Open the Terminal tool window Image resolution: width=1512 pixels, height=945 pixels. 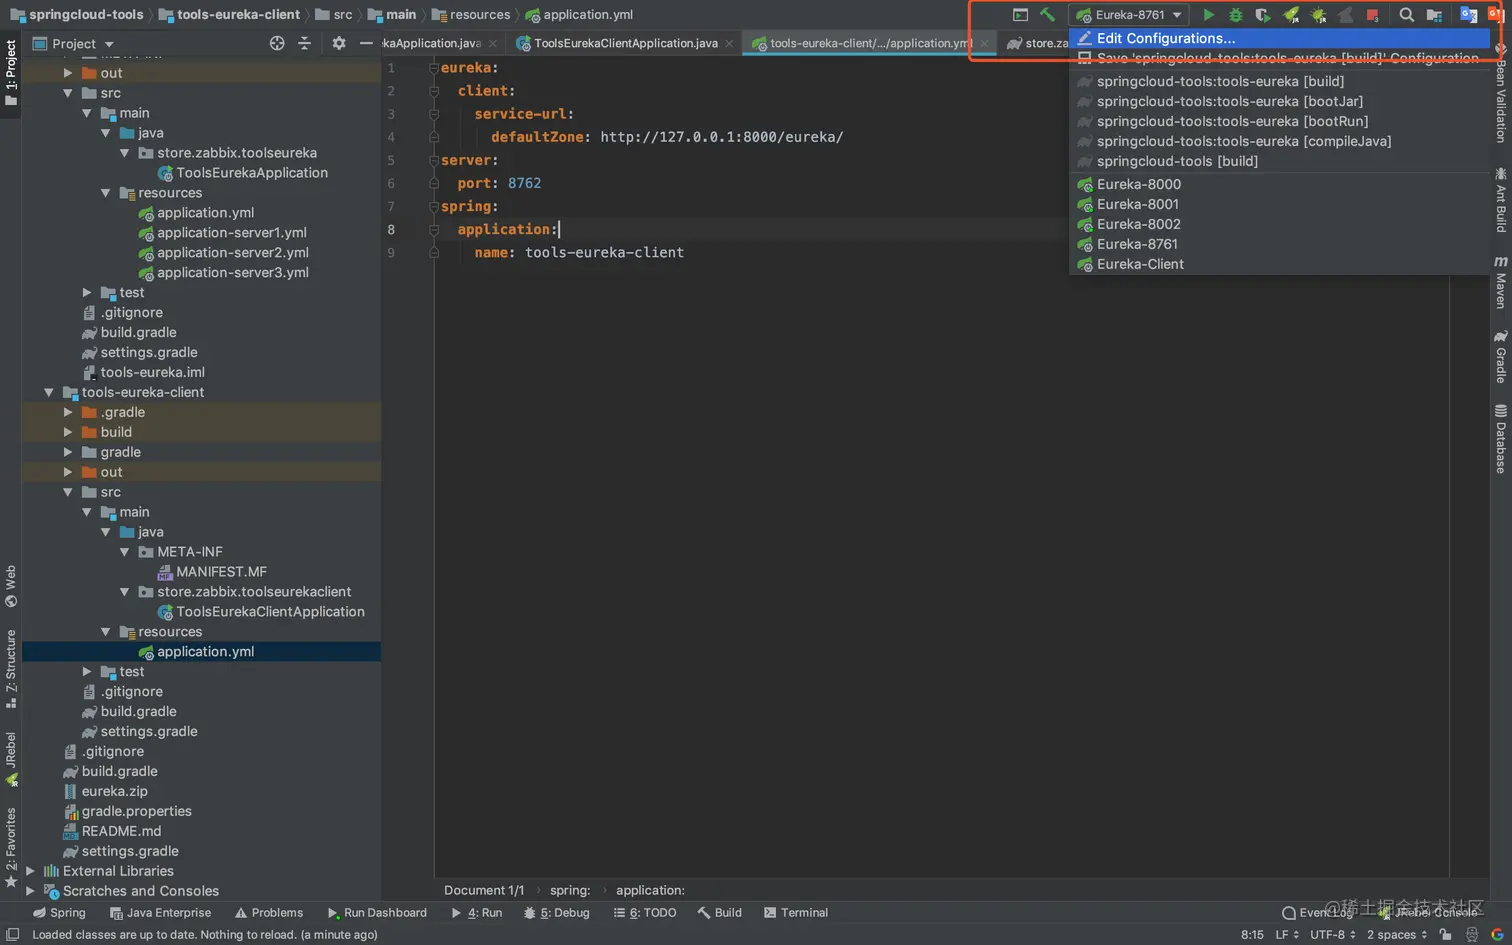click(x=796, y=913)
